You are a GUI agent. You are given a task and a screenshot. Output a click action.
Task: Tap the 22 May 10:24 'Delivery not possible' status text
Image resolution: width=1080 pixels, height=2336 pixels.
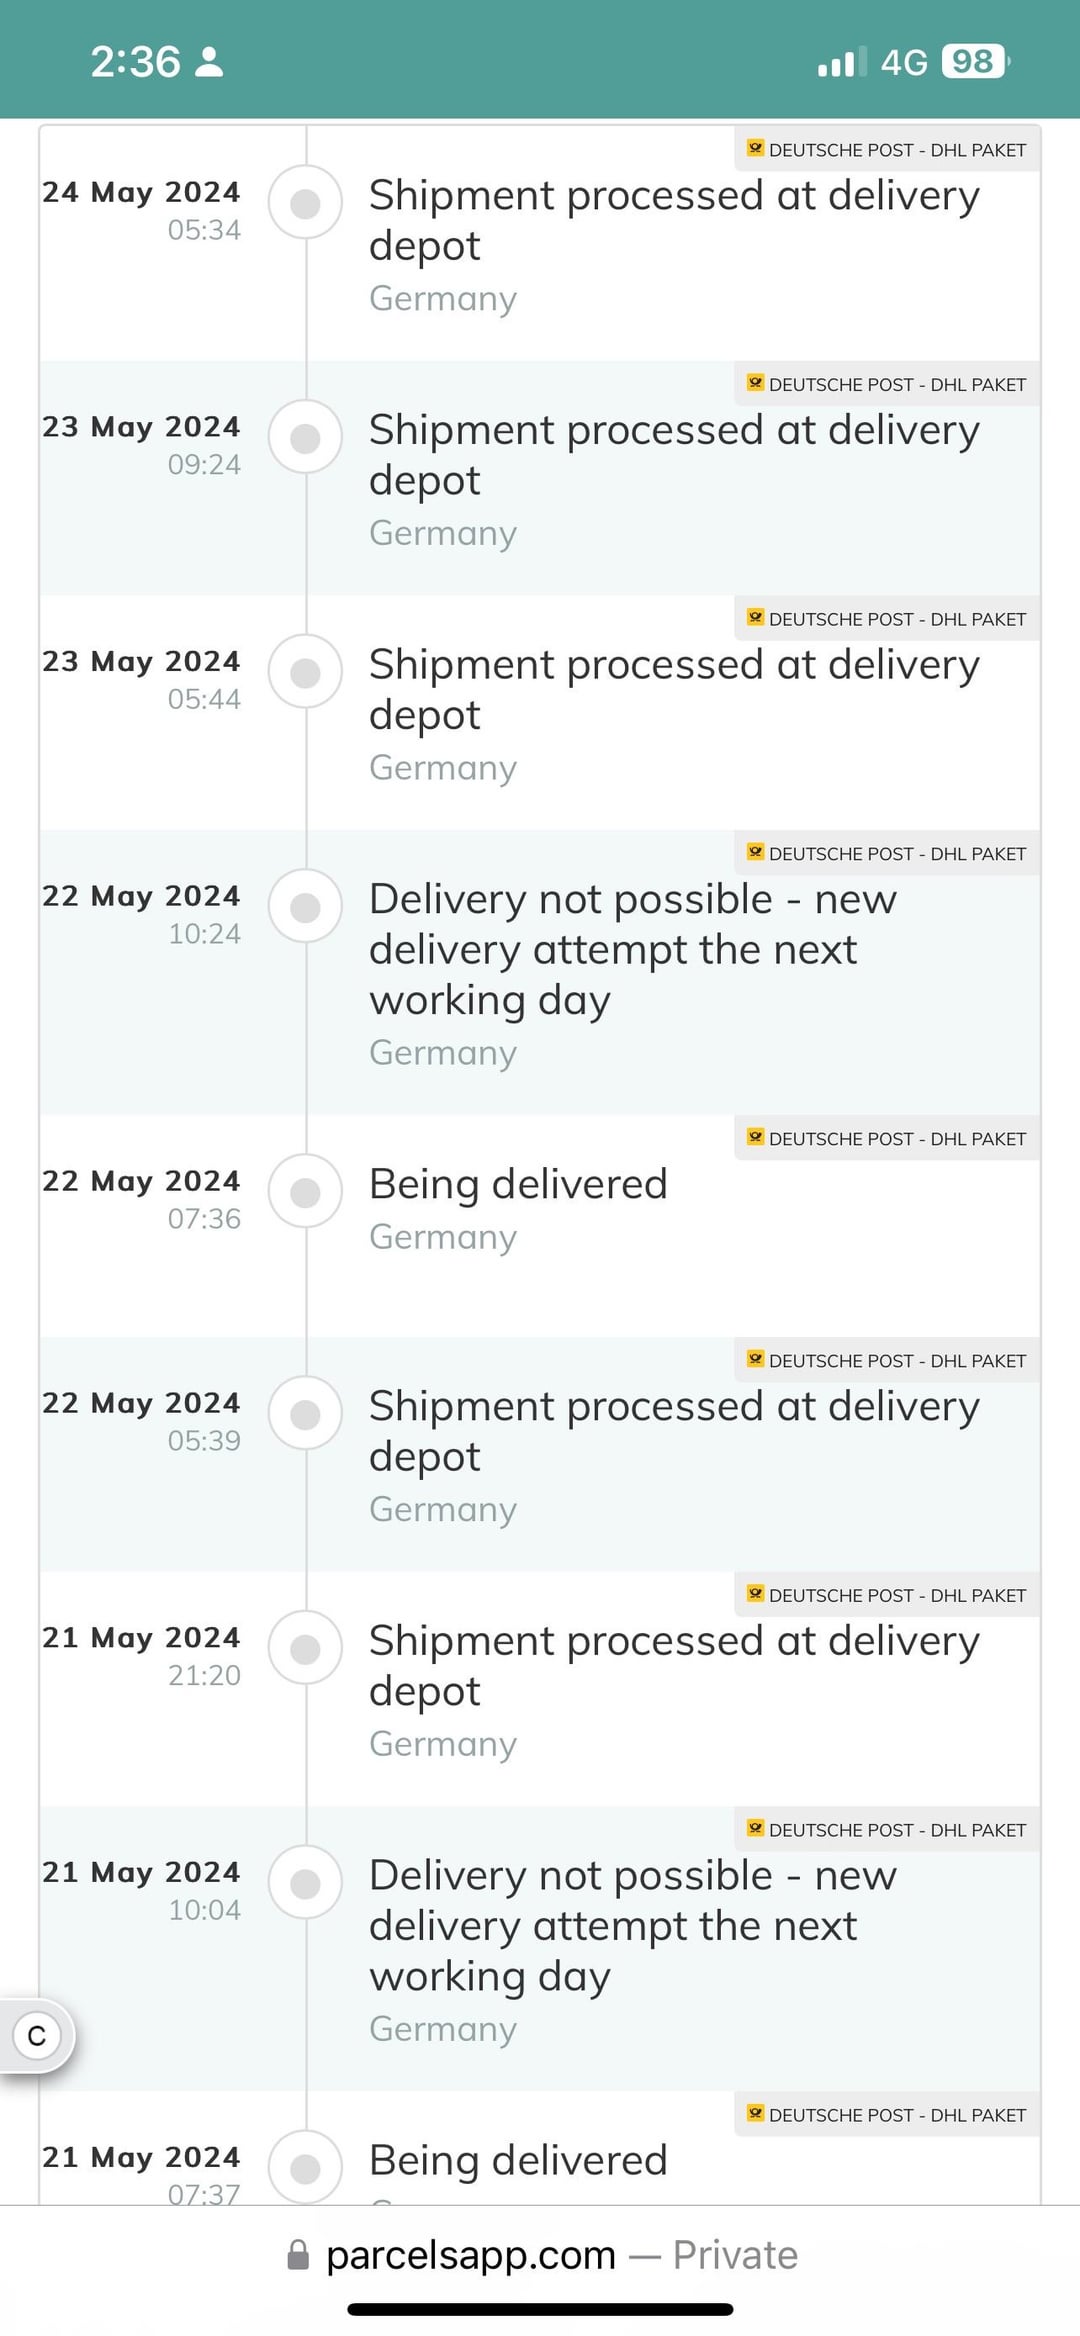(632, 949)
